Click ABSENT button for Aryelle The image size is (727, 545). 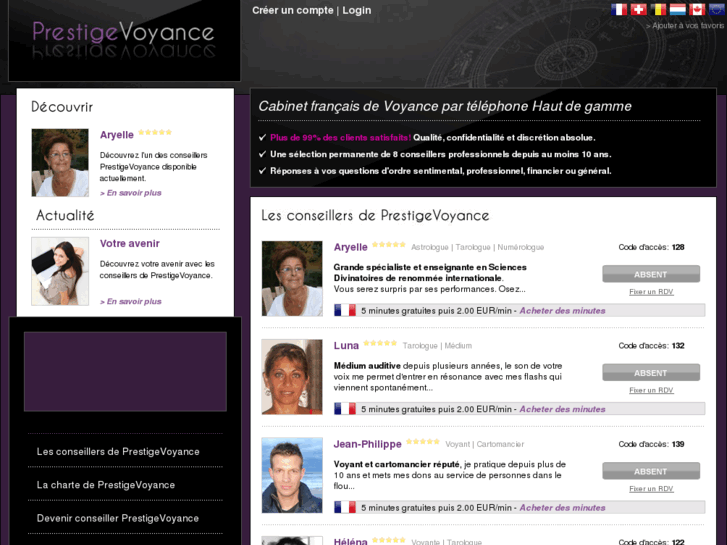651,274
